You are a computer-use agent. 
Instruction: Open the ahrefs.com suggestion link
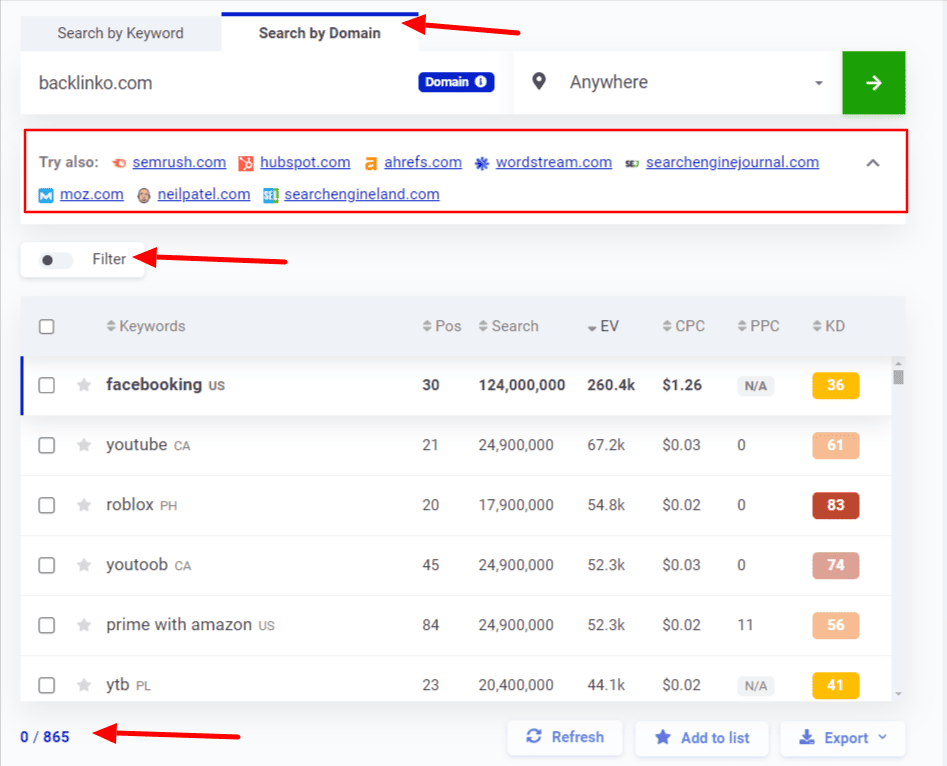tap(423, 163)
